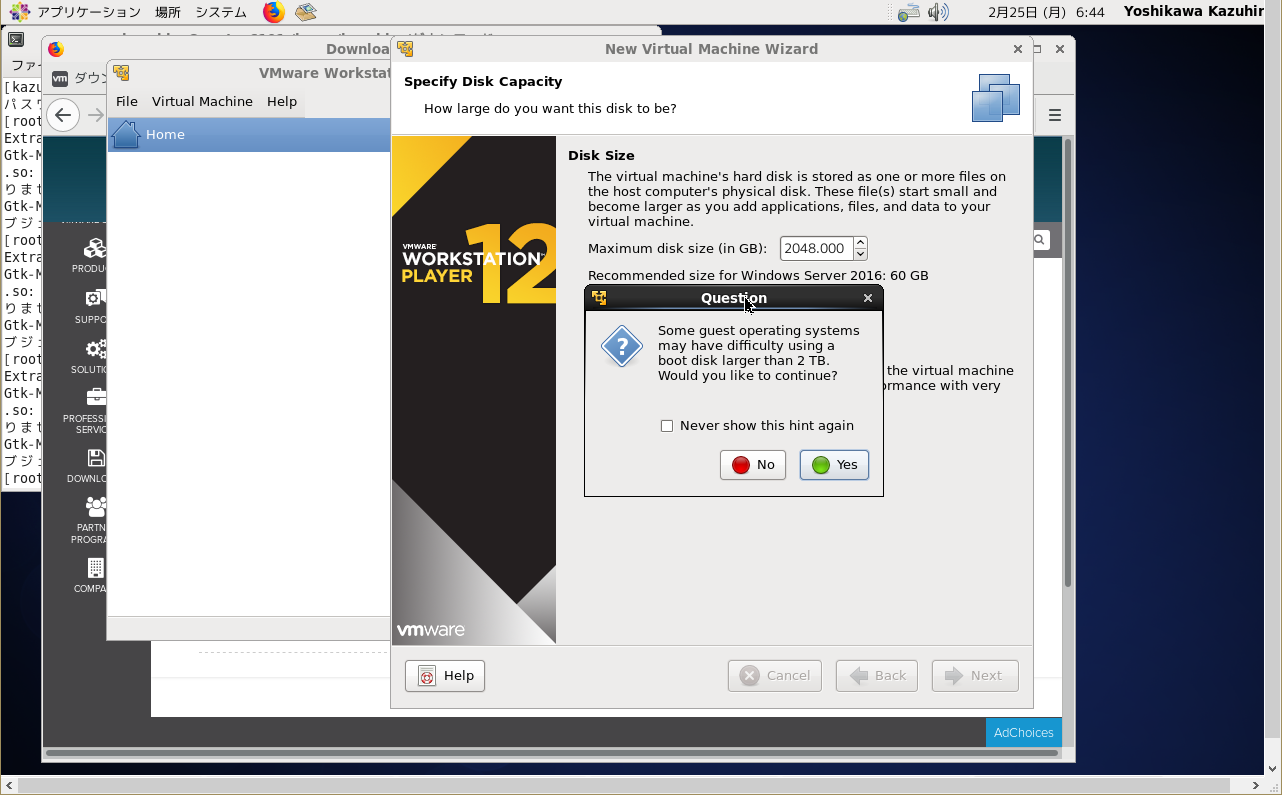The width and height of the screenshot is (1282, 795).
Task: Click the search magnifier icon on webpage
Action: point(1040,240)
